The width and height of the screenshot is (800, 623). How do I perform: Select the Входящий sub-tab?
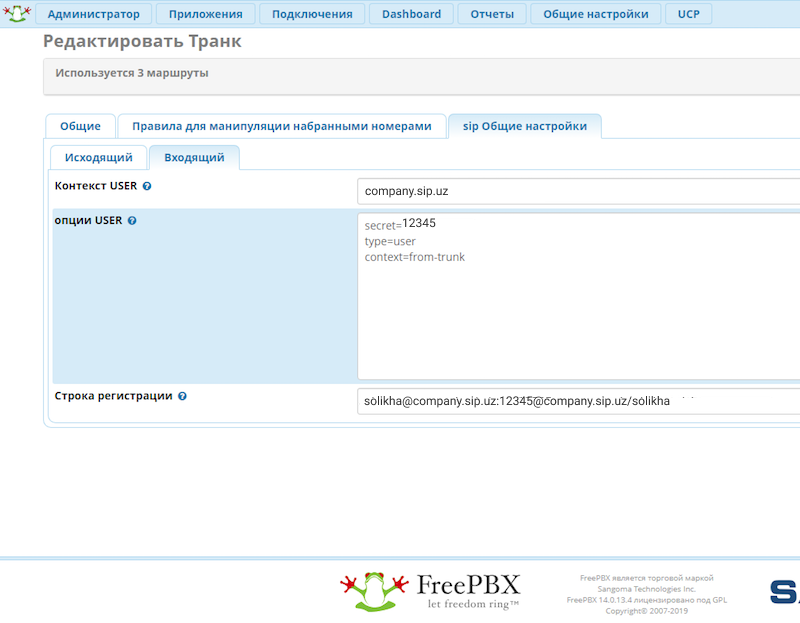point(194,157)
